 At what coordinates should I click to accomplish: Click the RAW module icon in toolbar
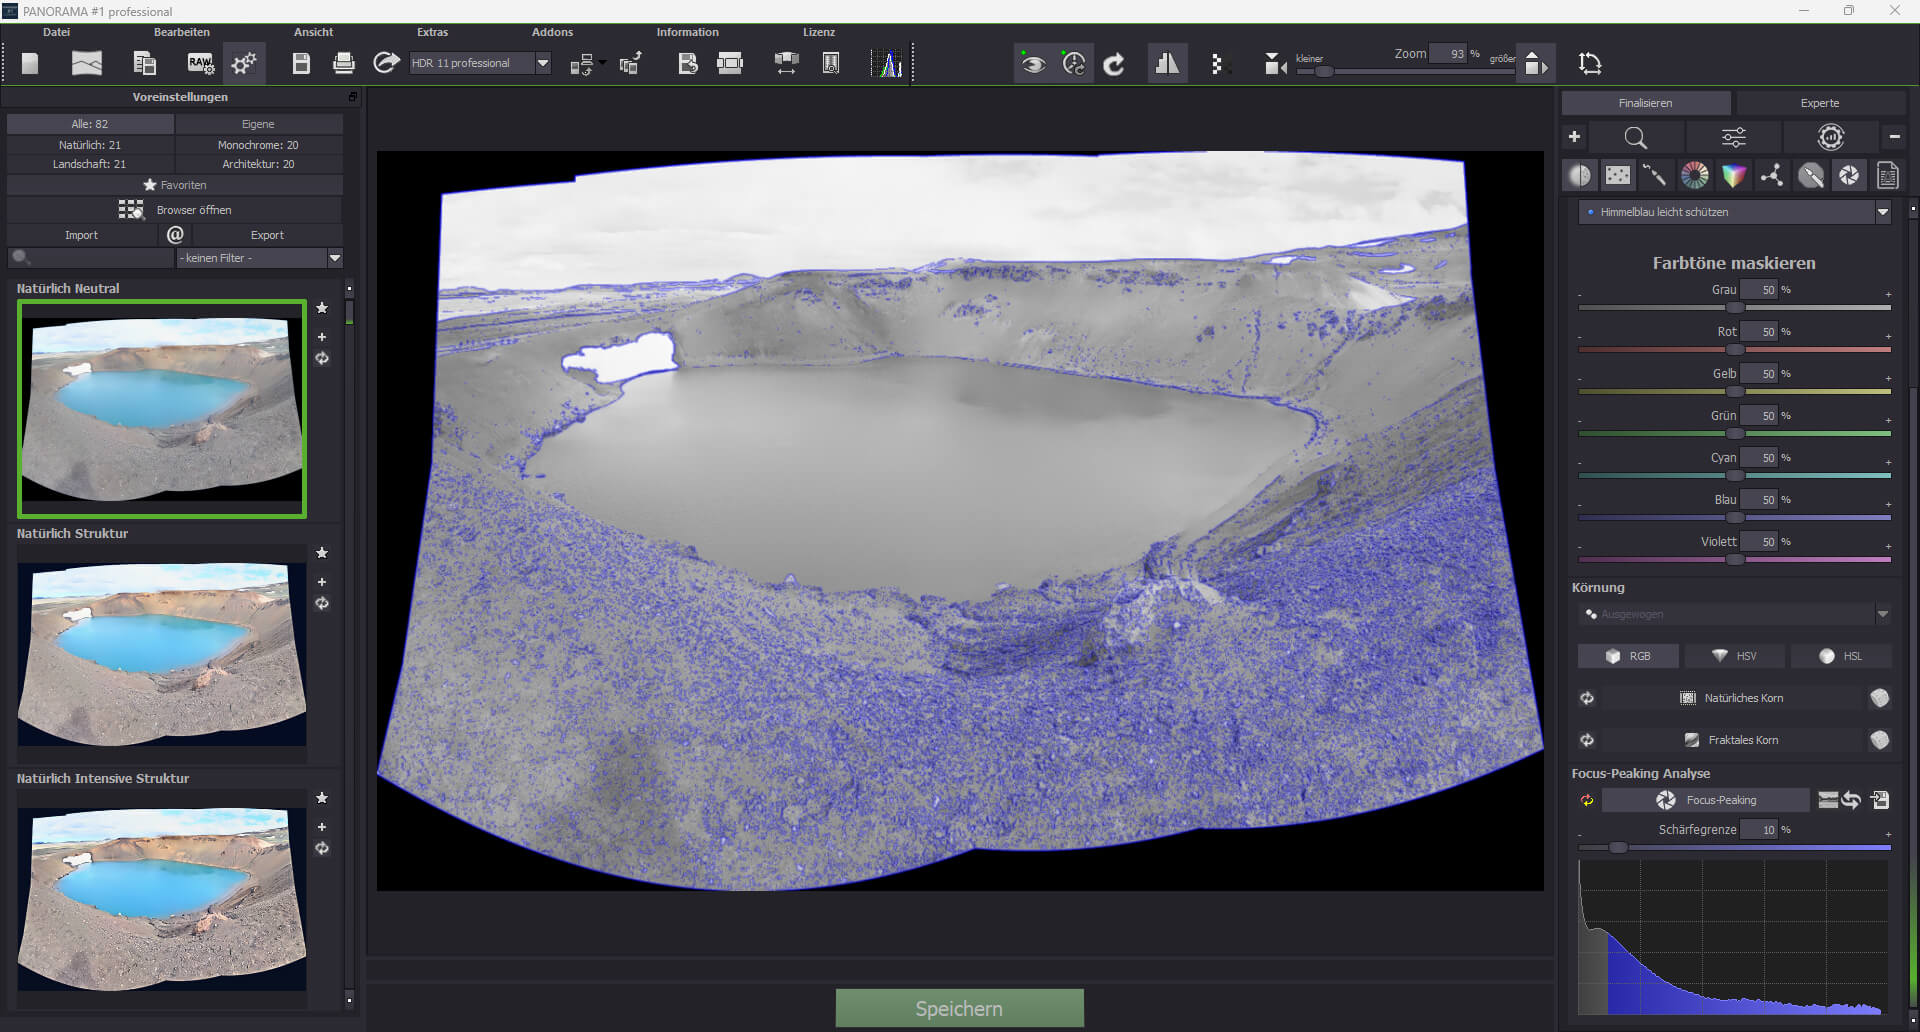click(x=201, y=64)
